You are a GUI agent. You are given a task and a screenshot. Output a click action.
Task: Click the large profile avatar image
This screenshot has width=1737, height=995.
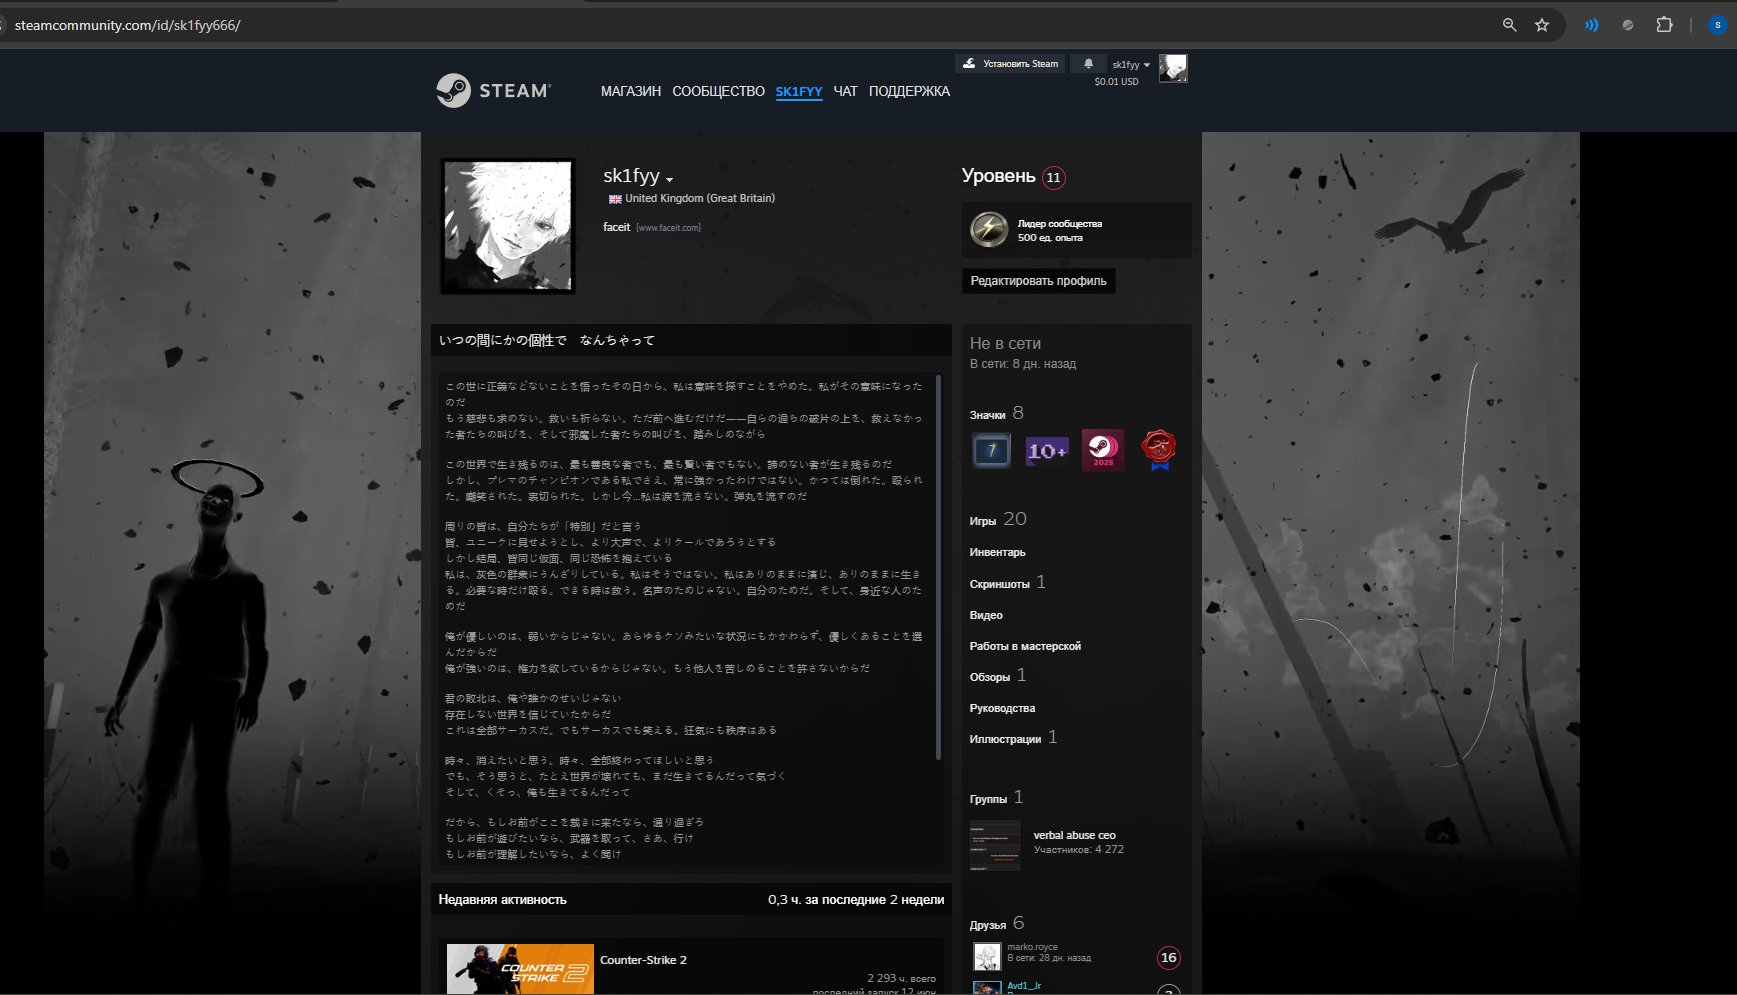point(508,226)
